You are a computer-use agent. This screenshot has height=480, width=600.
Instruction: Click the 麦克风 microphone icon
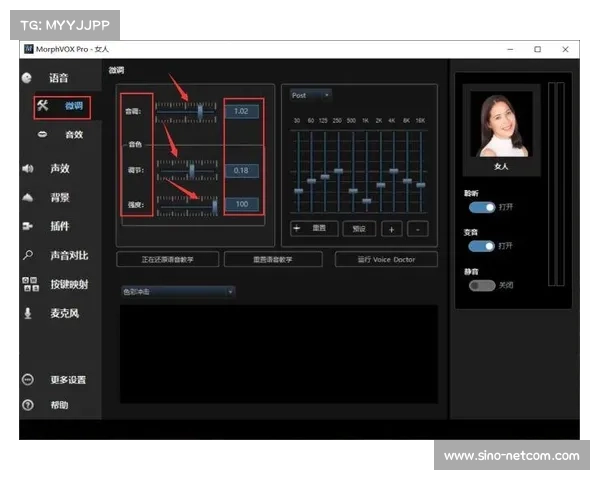28,313
